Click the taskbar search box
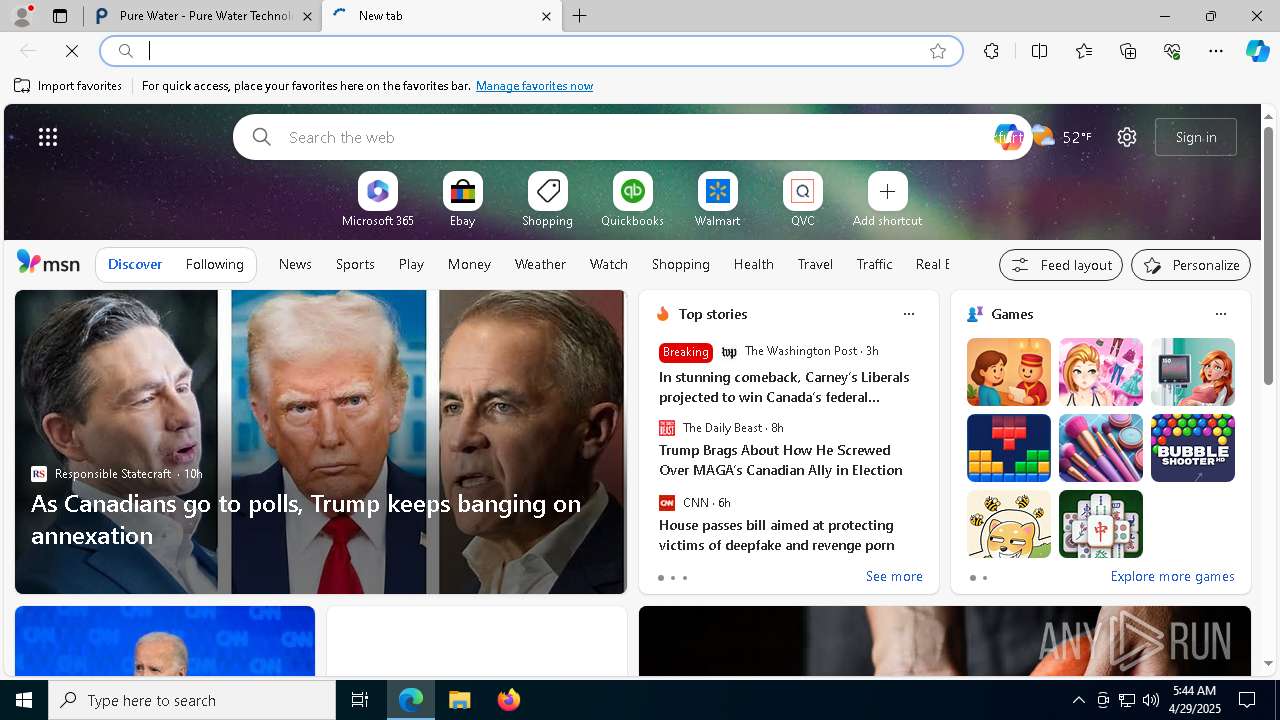The image size is (1280, 720). click(192, 700)
